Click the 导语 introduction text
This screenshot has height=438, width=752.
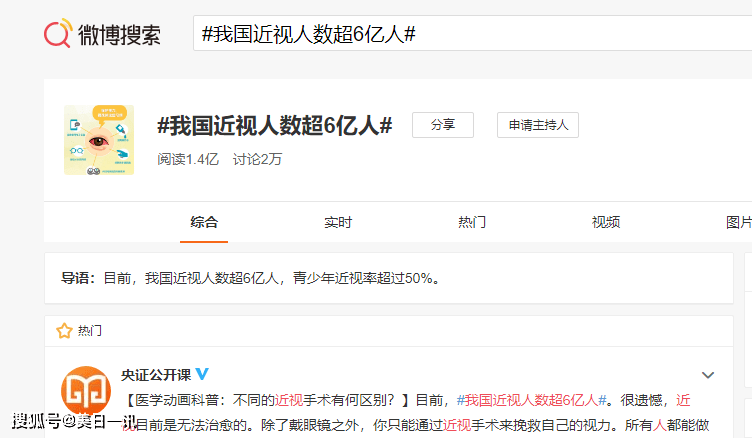[250, 278]
